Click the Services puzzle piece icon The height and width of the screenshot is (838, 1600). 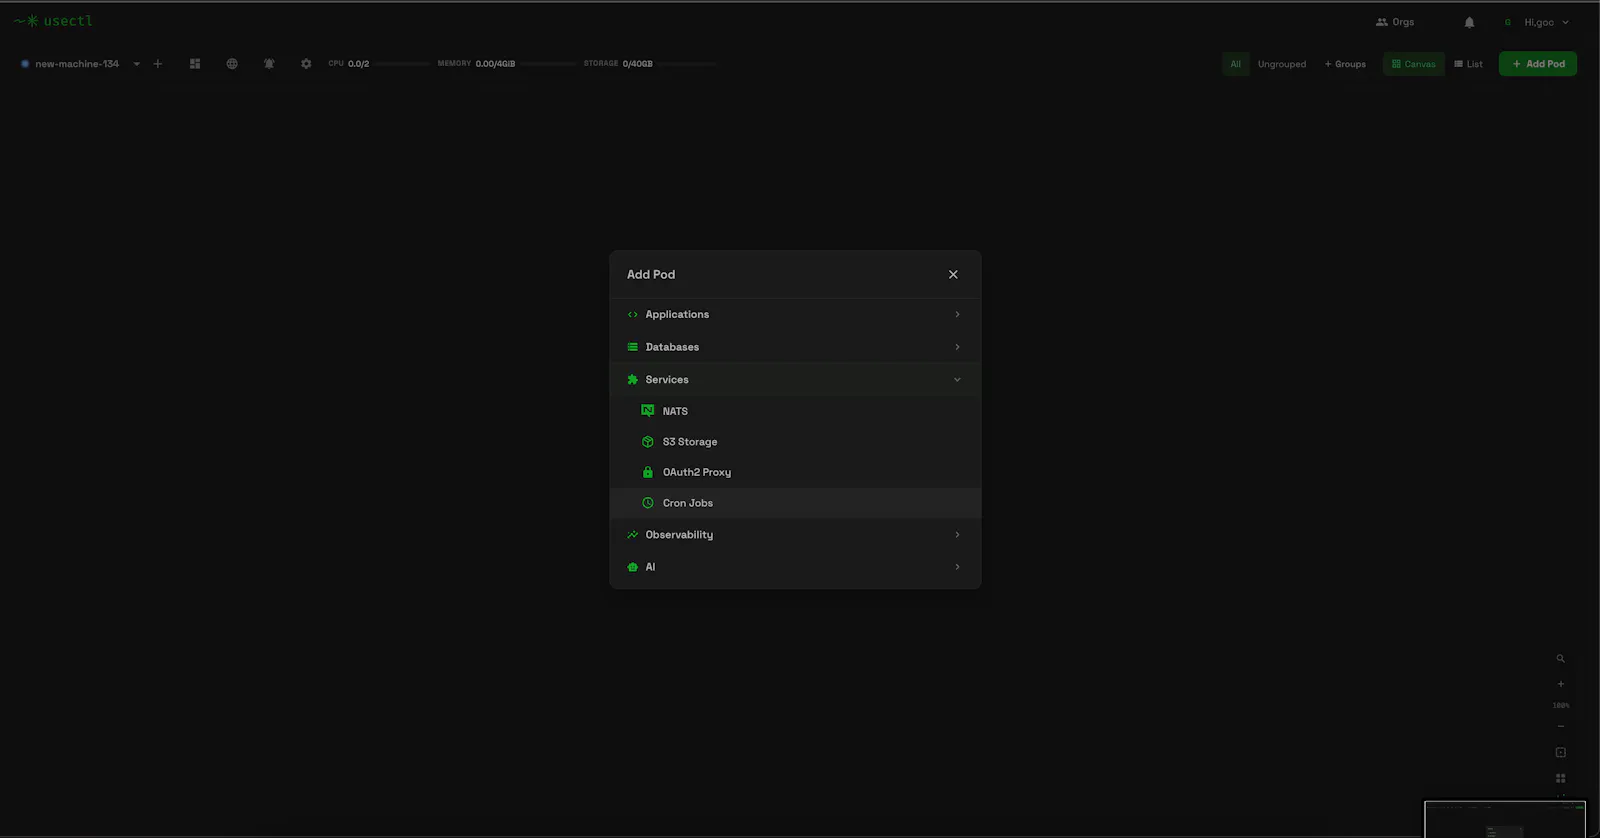633,380
